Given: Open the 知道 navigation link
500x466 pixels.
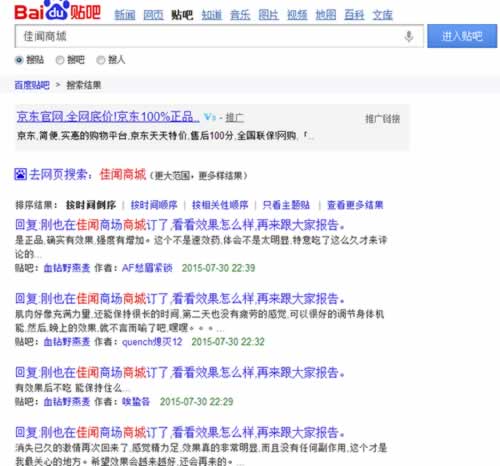Looking at the screenshot, I should click(212, 15).
